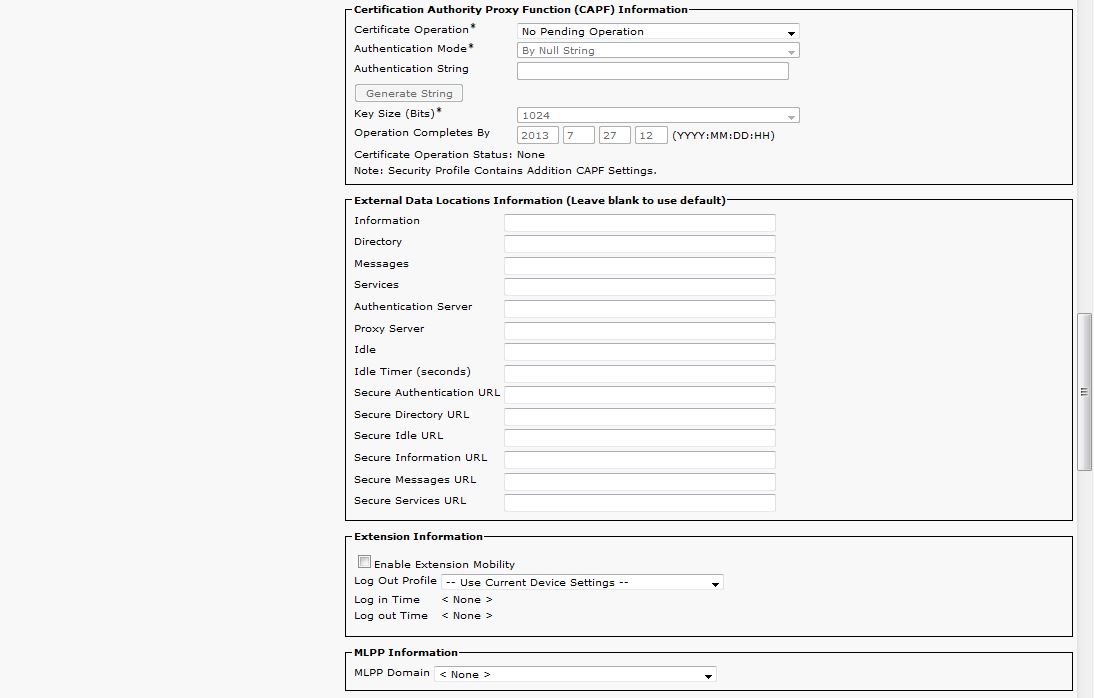
Task: Focus the Authentication Server field
Action: (x=639, y=309)
